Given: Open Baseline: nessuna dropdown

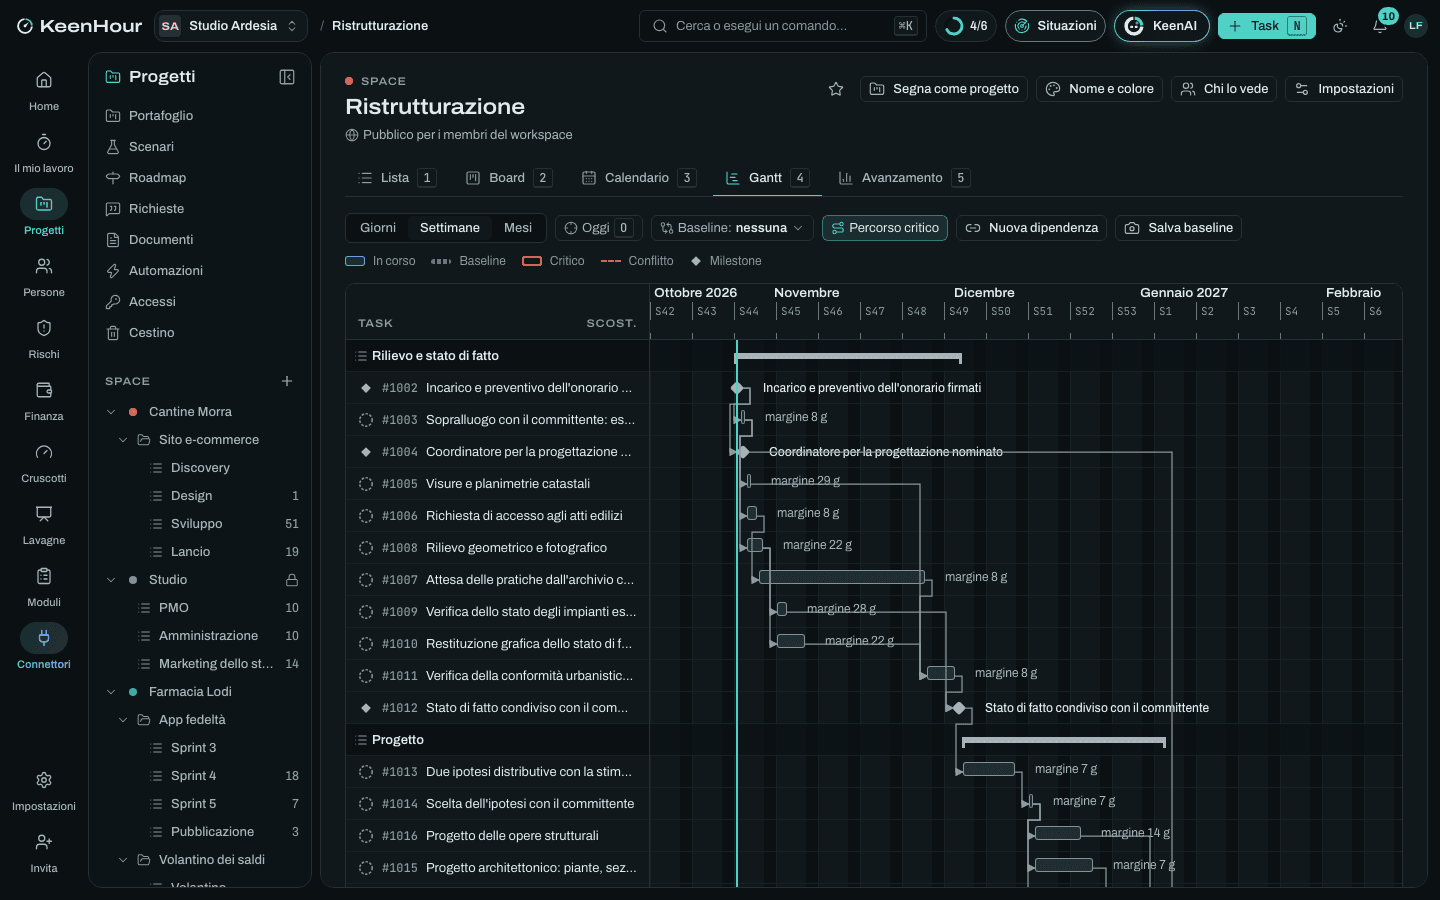Looking at the screenshot, I should pos(732,228).
